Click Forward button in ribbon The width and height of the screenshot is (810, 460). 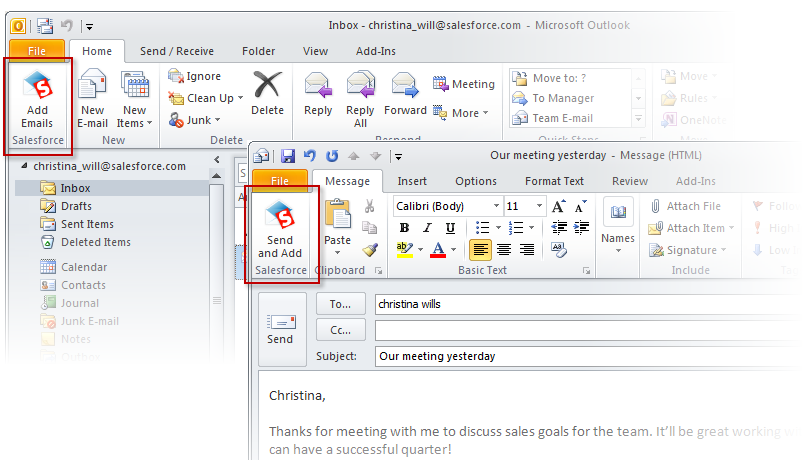(x=405, y=94)
